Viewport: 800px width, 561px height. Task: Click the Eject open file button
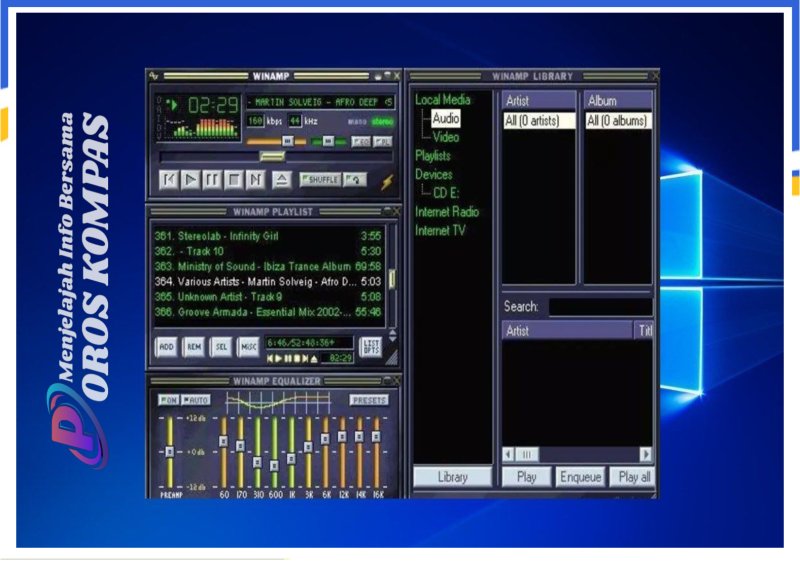pos(281,180)
